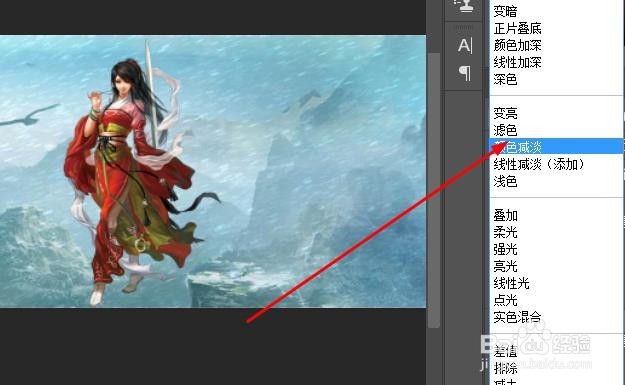Viewport: 625px width, 385px height.
Task: Select the 正片叠底 blend mode
Action: 517,28
